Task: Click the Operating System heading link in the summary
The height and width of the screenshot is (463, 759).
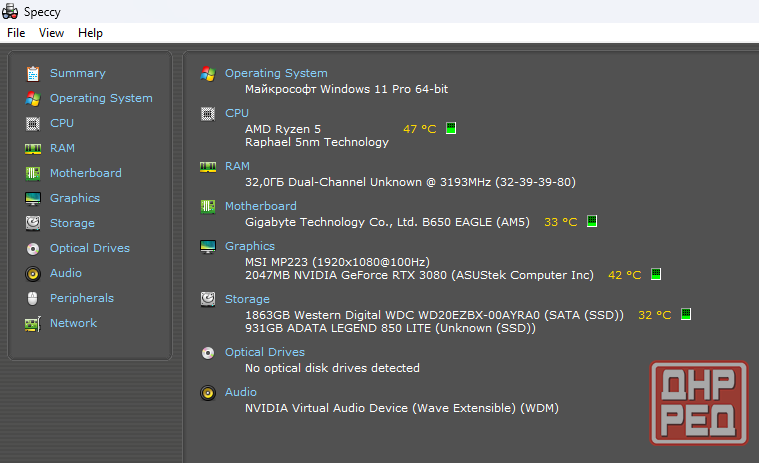Action: (276, 73)
